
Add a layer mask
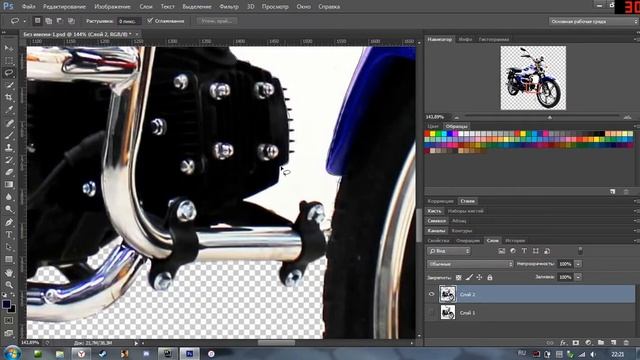click(576, 343)
